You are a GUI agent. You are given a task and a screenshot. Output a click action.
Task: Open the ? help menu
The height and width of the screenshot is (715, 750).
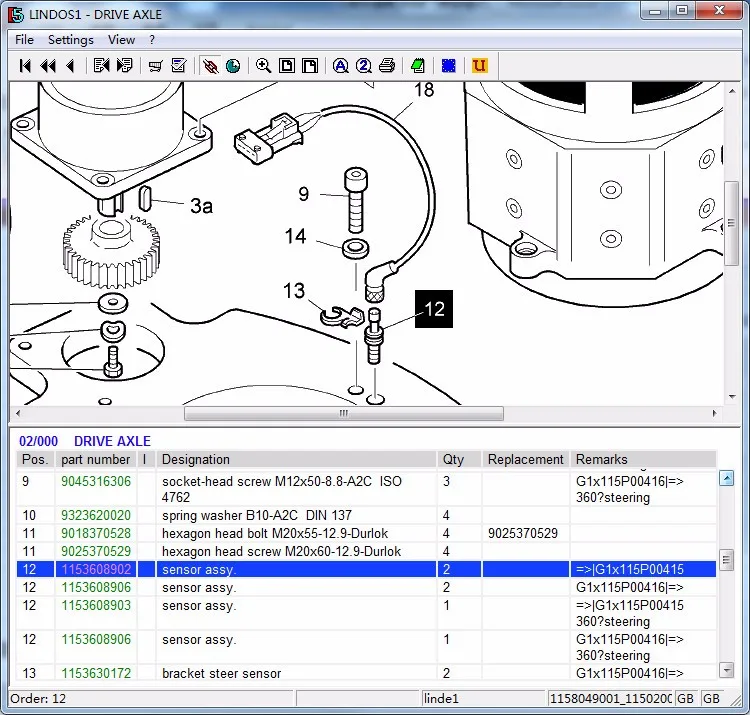click(152, 40)
